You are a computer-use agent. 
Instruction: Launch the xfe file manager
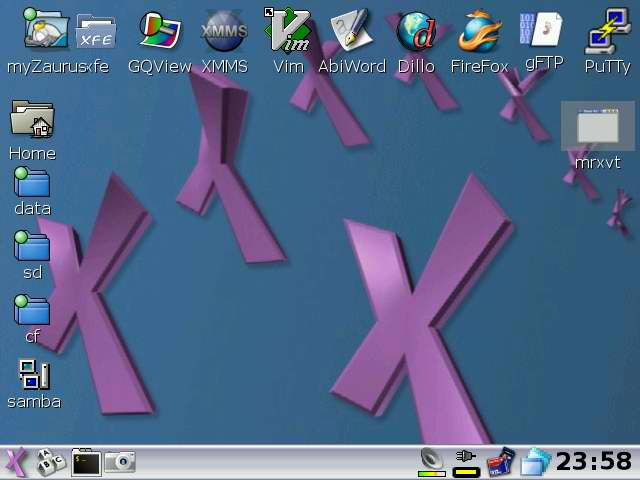(96, 32)
